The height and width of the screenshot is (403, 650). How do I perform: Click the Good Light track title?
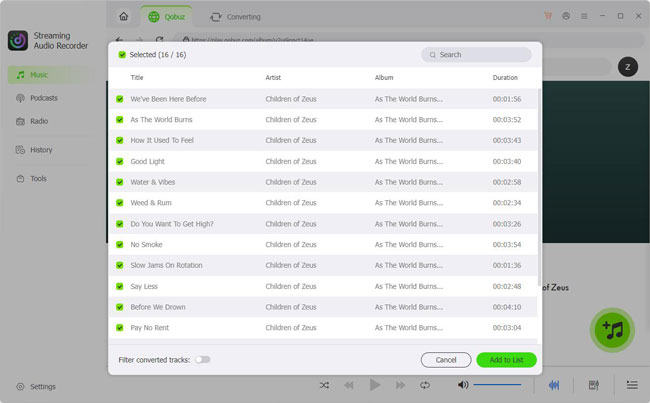tap(148, 161)
